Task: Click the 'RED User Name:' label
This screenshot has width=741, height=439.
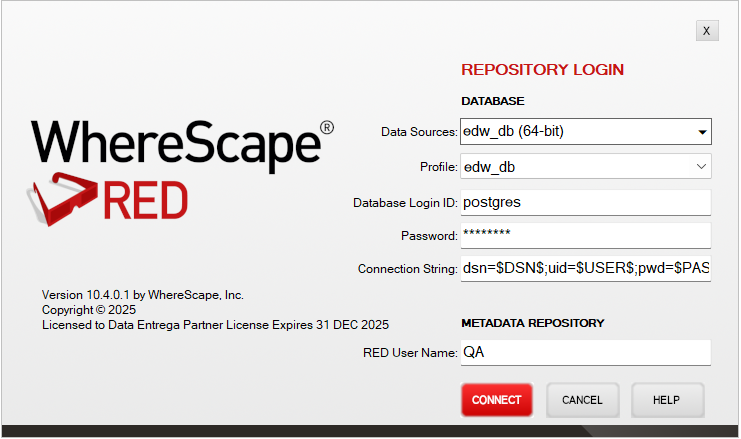Action: tap(410, 353)
